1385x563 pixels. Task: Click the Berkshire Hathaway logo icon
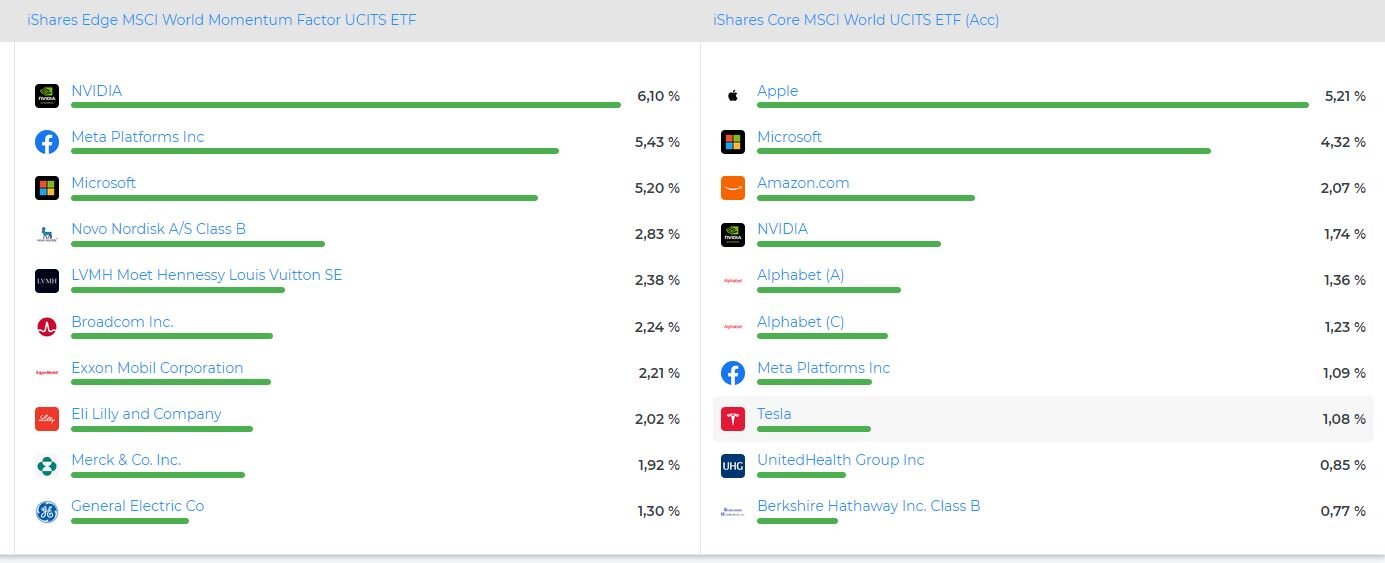pyautogui.click(x=733, y=512)
